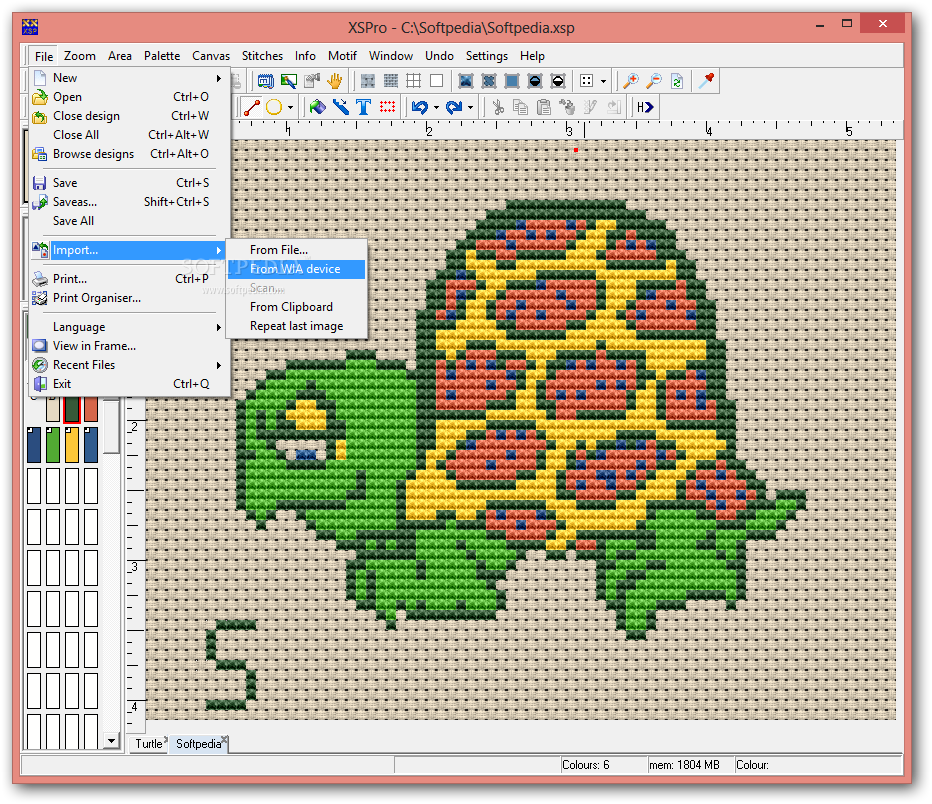The image size is (932, 804).
Task: Choose Repeat last image
Action: tap(296, 326)
